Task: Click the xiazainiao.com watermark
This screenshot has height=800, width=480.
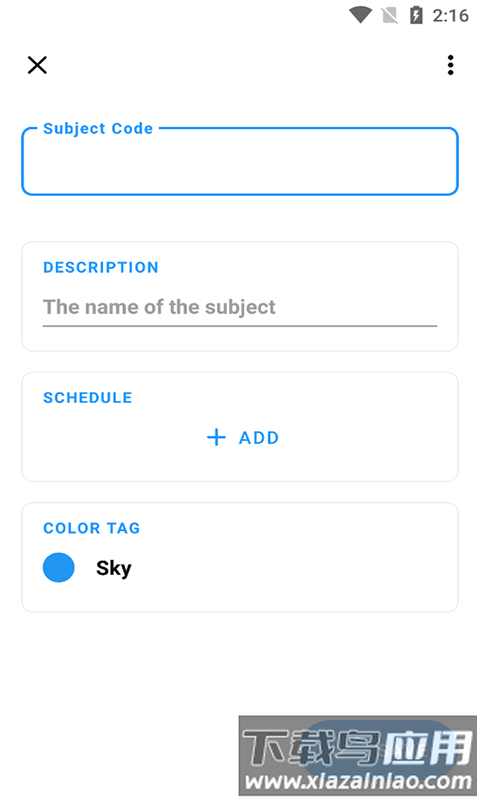Action: [x=358, y=755]
